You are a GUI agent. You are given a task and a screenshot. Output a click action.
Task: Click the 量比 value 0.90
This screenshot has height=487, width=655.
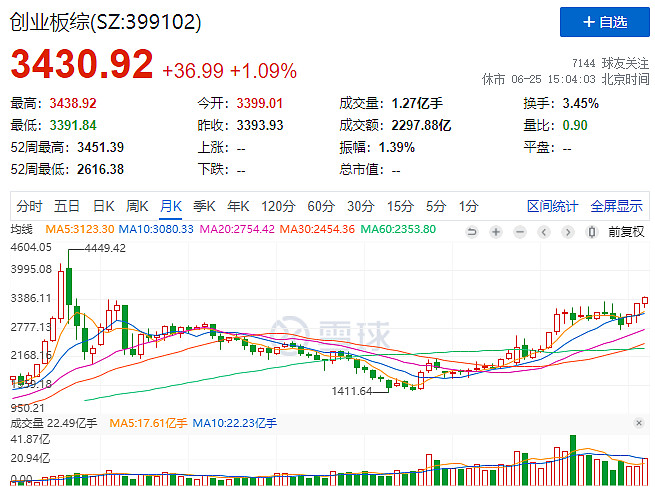[575, 125]
